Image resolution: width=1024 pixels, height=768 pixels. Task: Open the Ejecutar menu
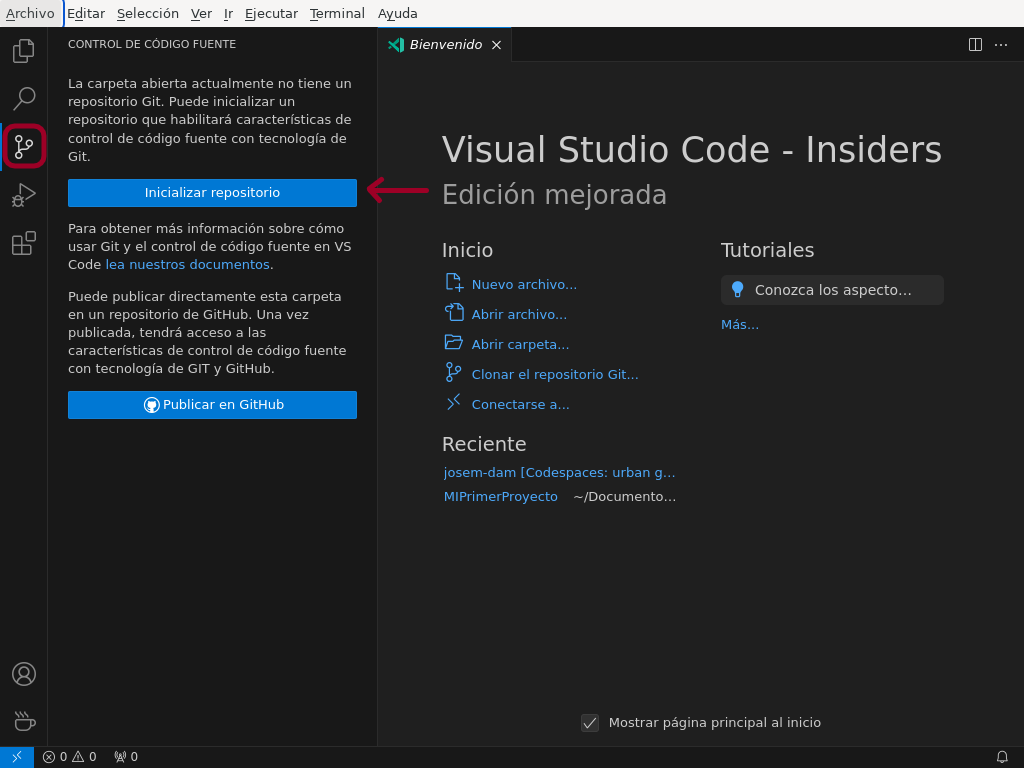(x=271, y=14)
